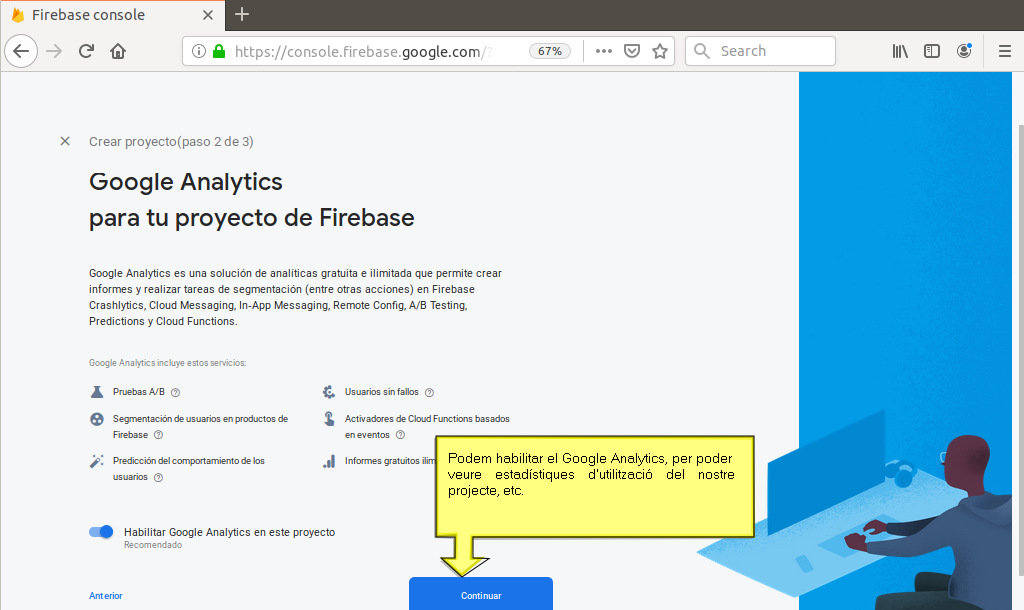Show help for Segmentación de usuarios

pos(158,435)
